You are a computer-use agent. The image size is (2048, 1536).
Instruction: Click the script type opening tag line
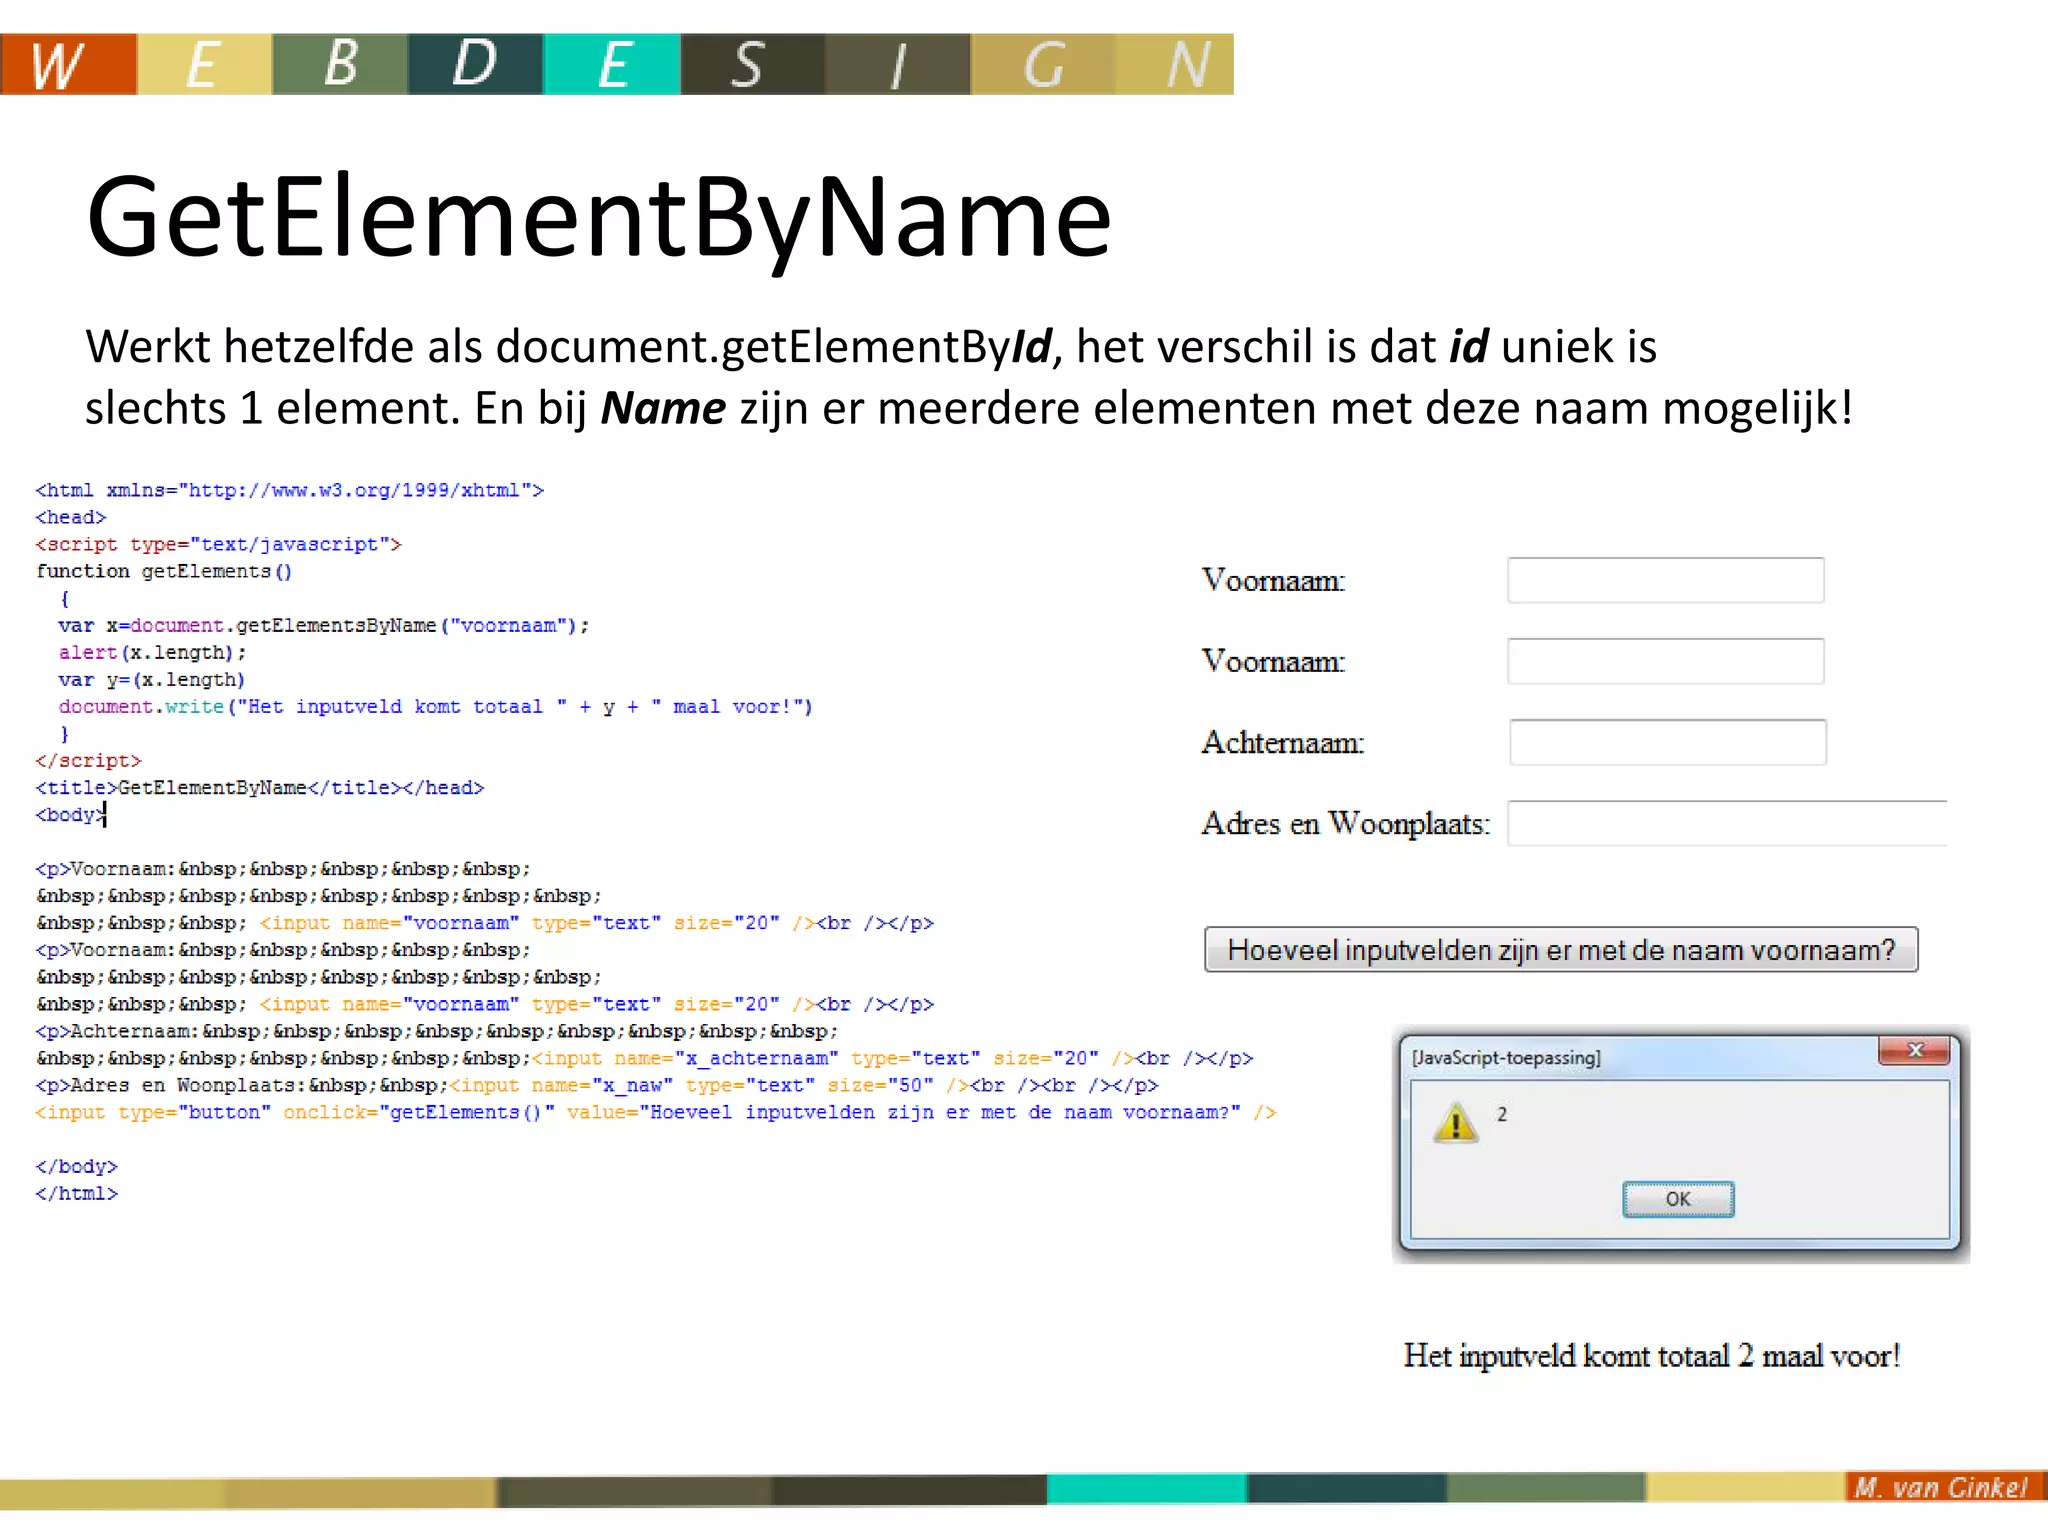(x=218, y=545)
